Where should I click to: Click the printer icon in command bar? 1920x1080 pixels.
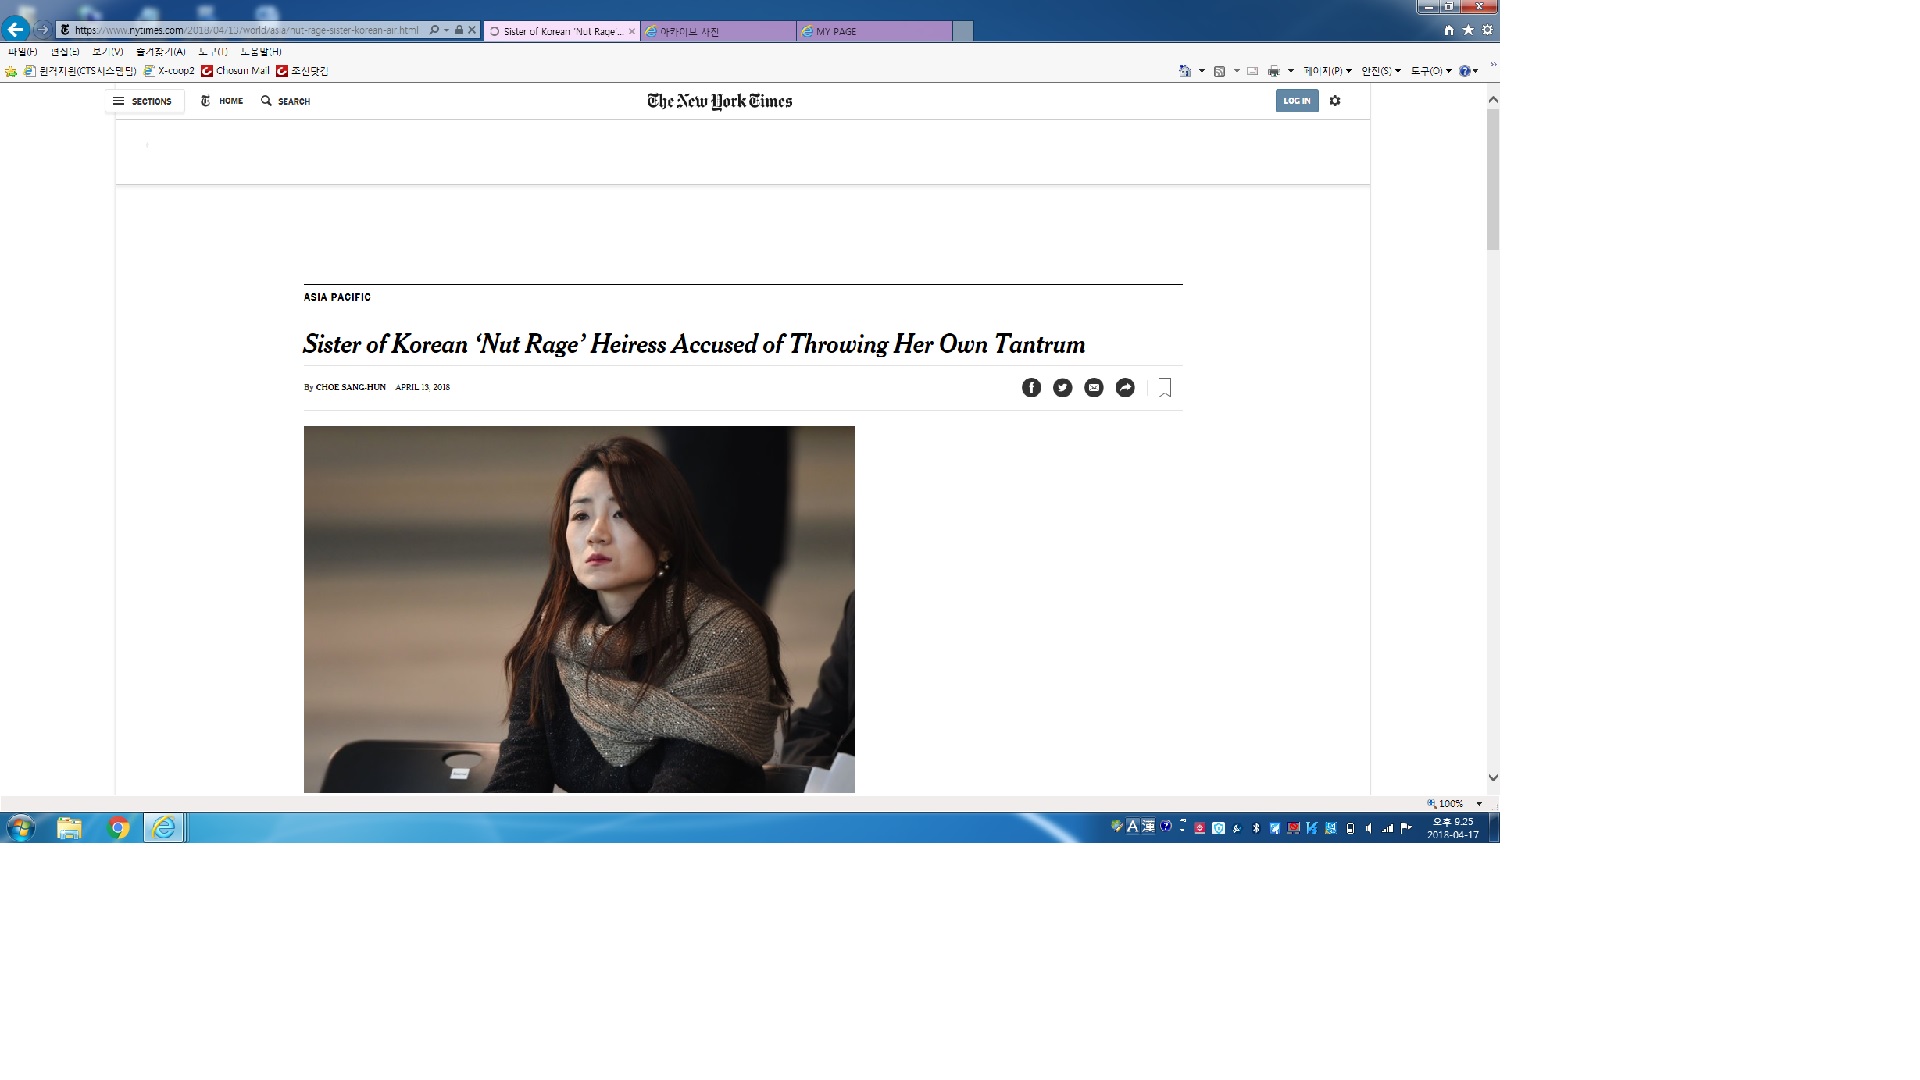(1273, 71)
